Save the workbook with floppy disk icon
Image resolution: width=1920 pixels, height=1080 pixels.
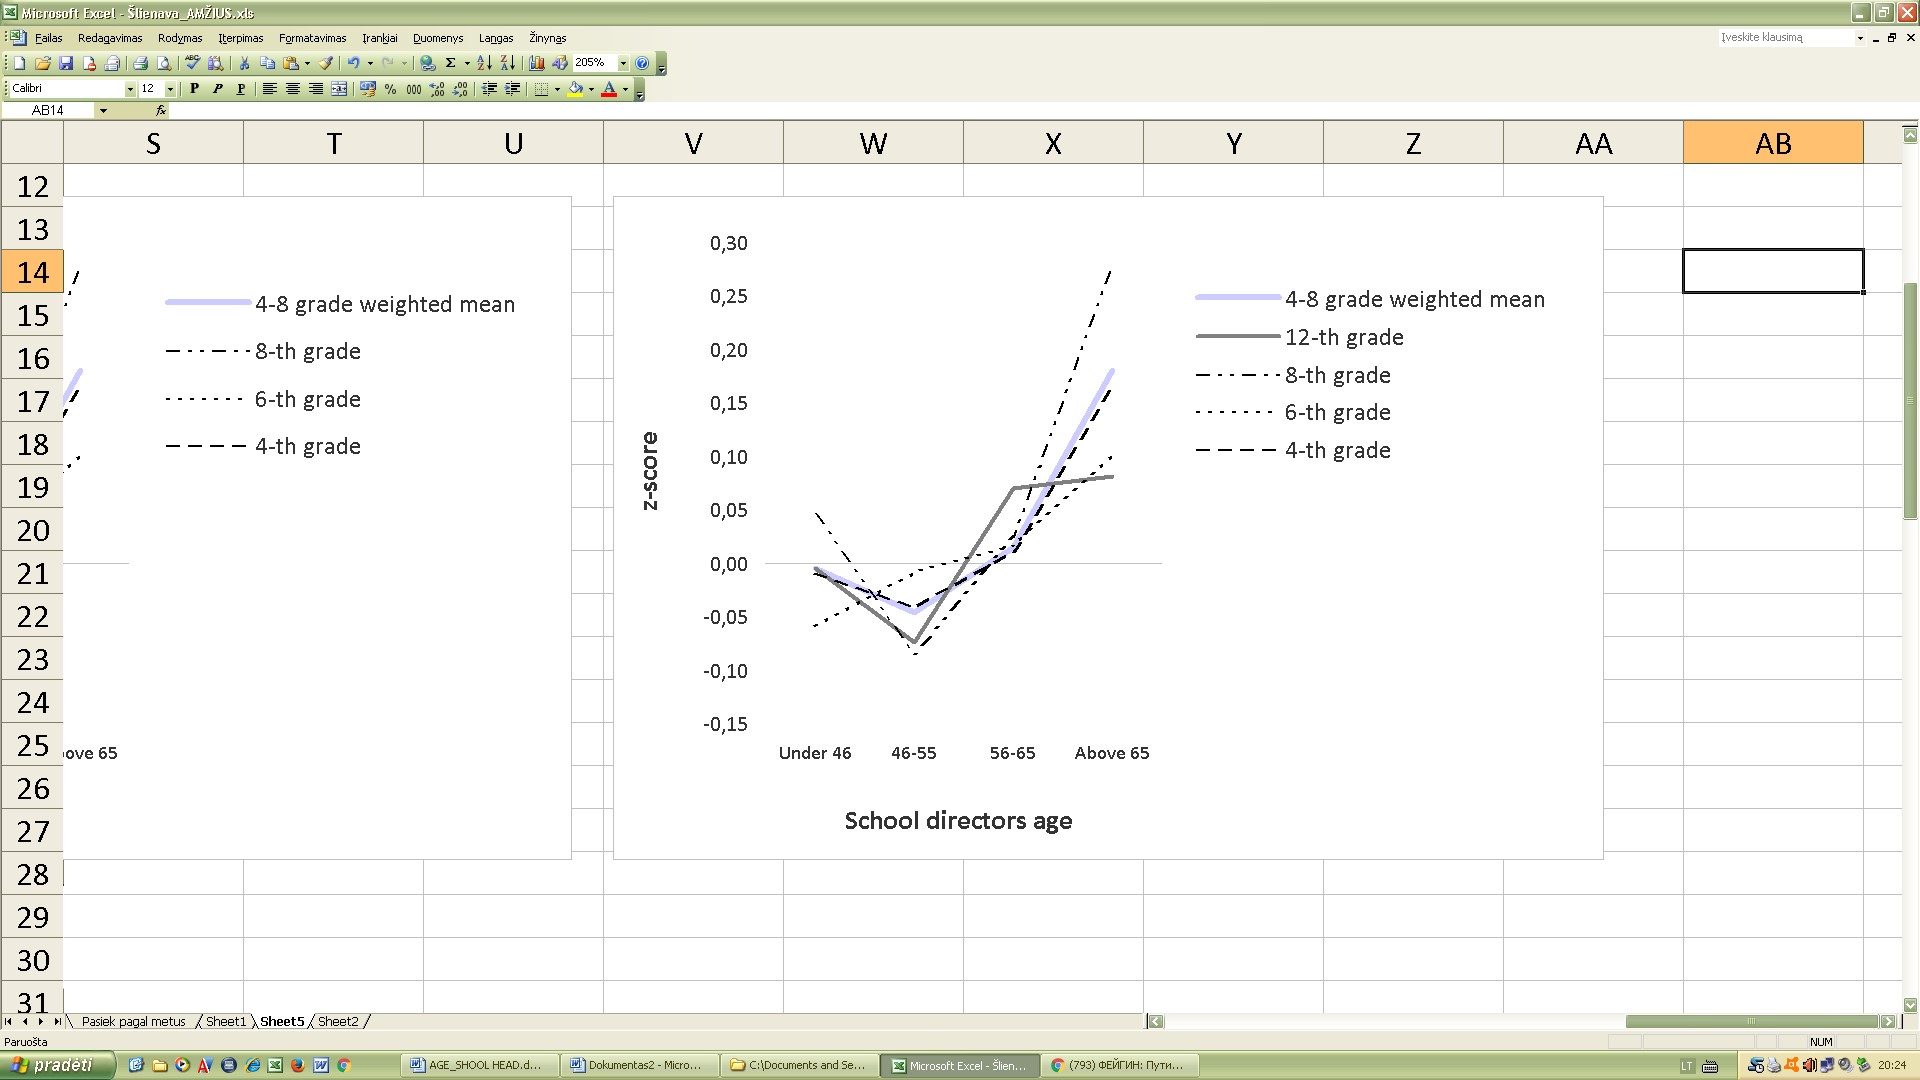pos(66,63)
